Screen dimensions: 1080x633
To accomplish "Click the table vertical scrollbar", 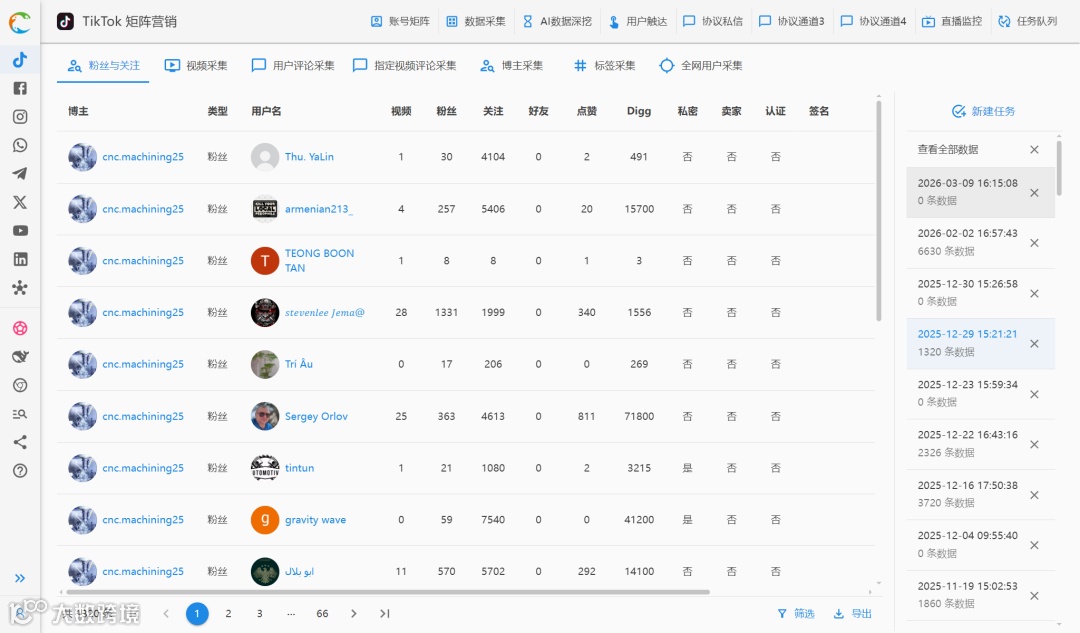I will [879, 211].
